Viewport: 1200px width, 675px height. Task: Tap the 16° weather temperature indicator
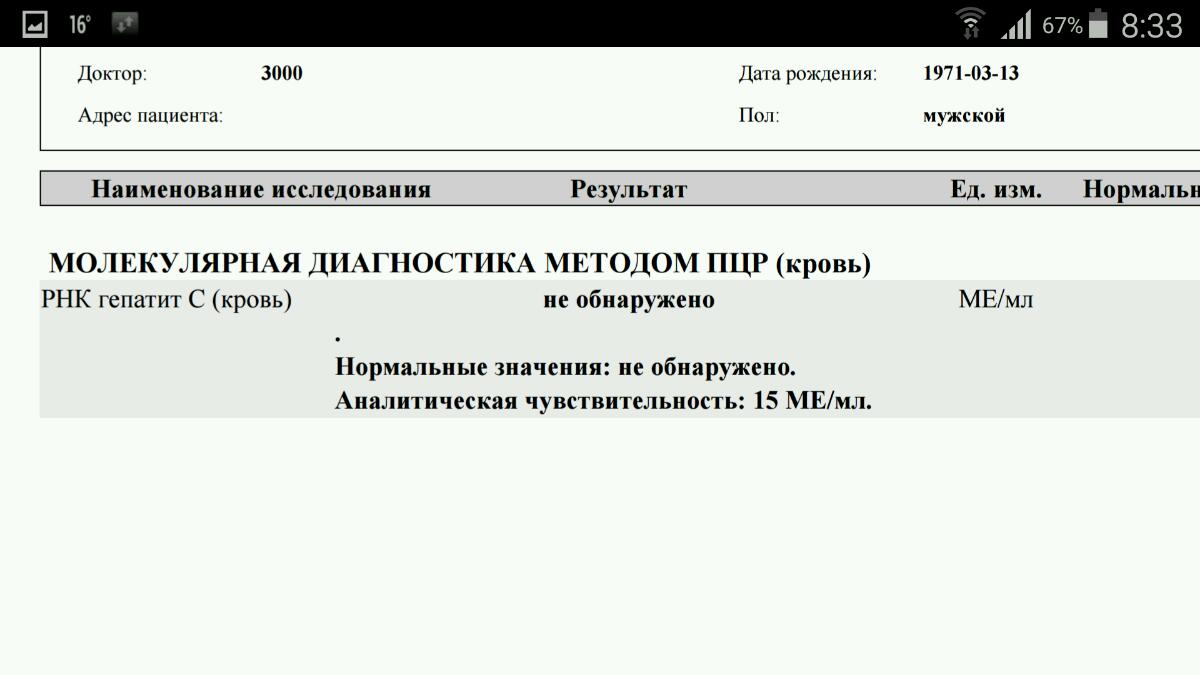point(80,24)
